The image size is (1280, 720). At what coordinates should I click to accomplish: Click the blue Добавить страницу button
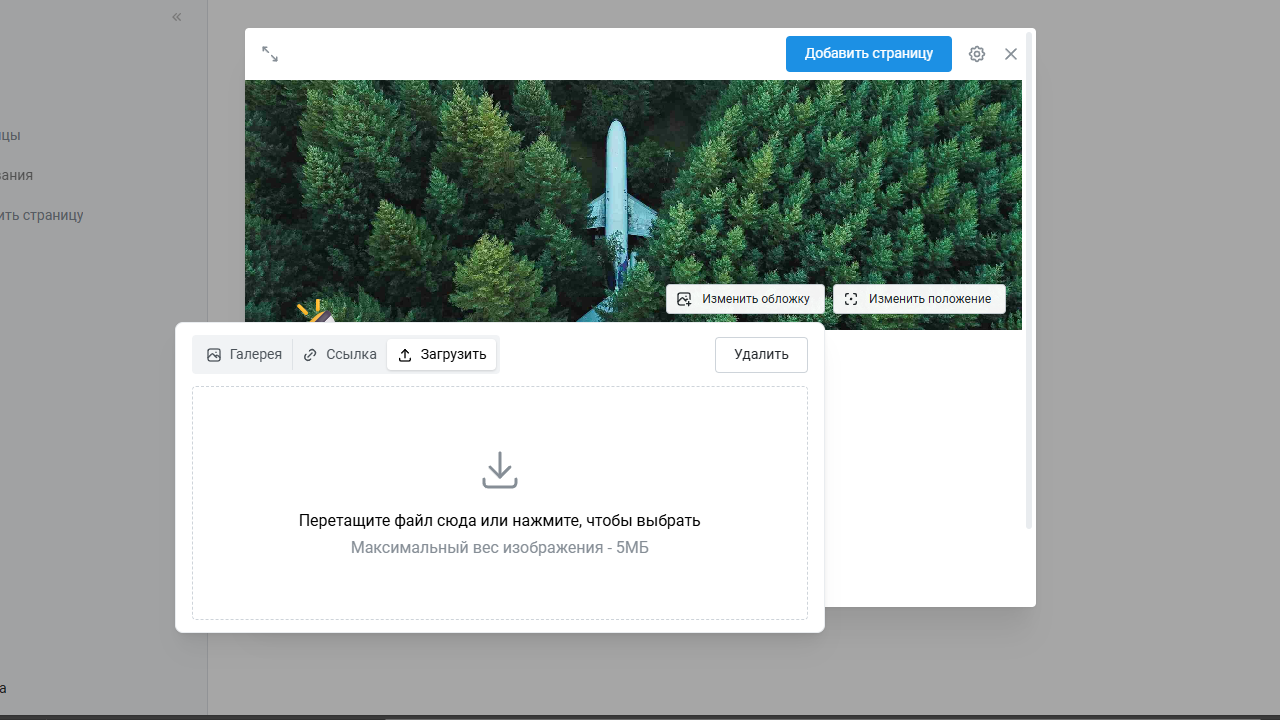click(x=868, y=54)
